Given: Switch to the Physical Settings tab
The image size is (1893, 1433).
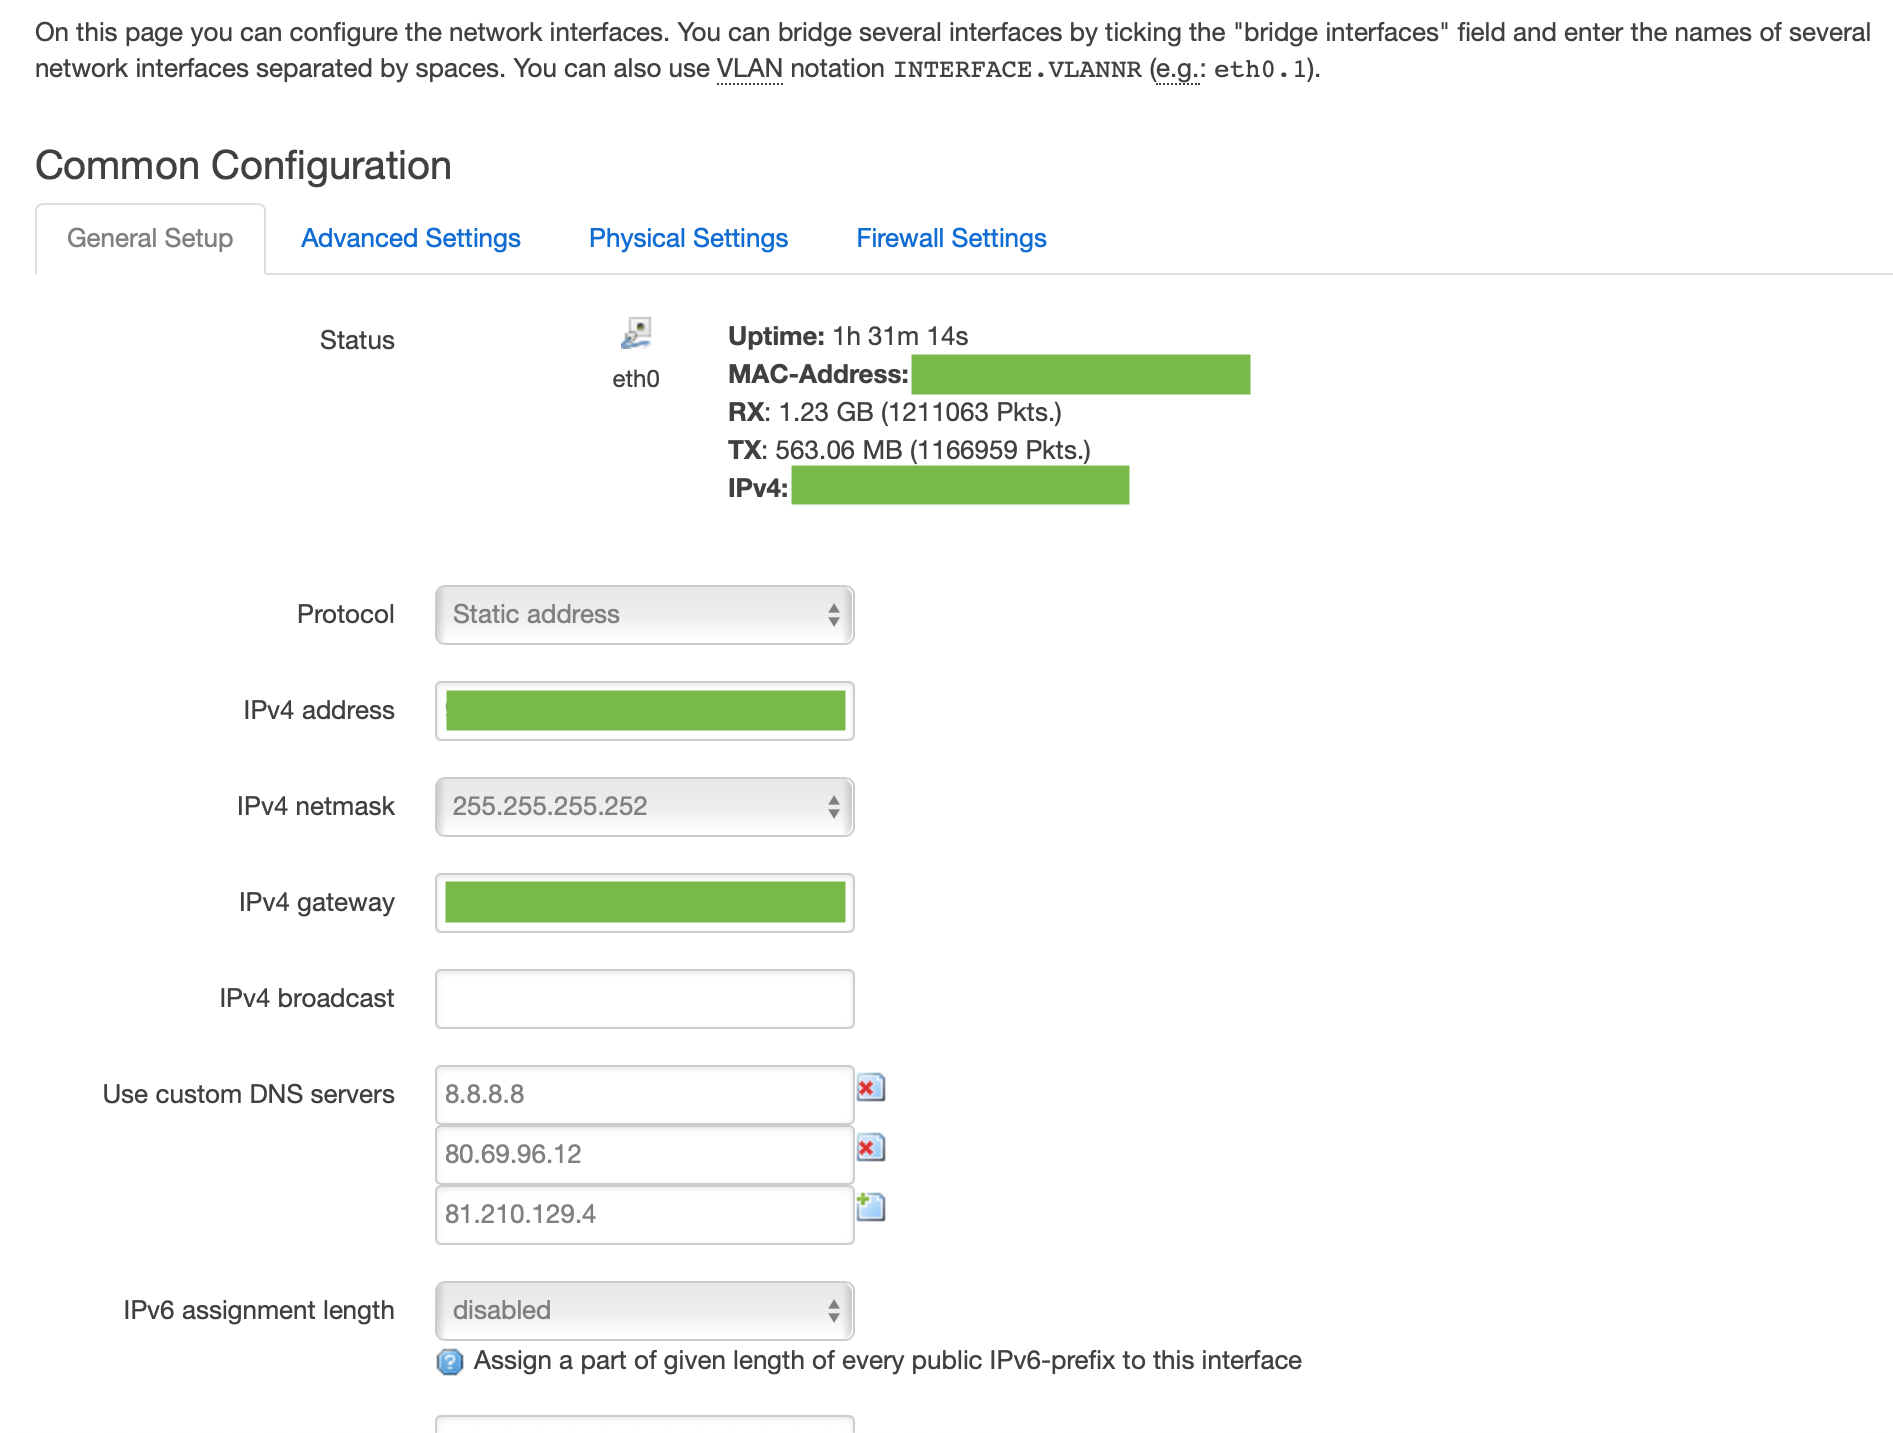Looking at the screenshot, I should [687, 238].
